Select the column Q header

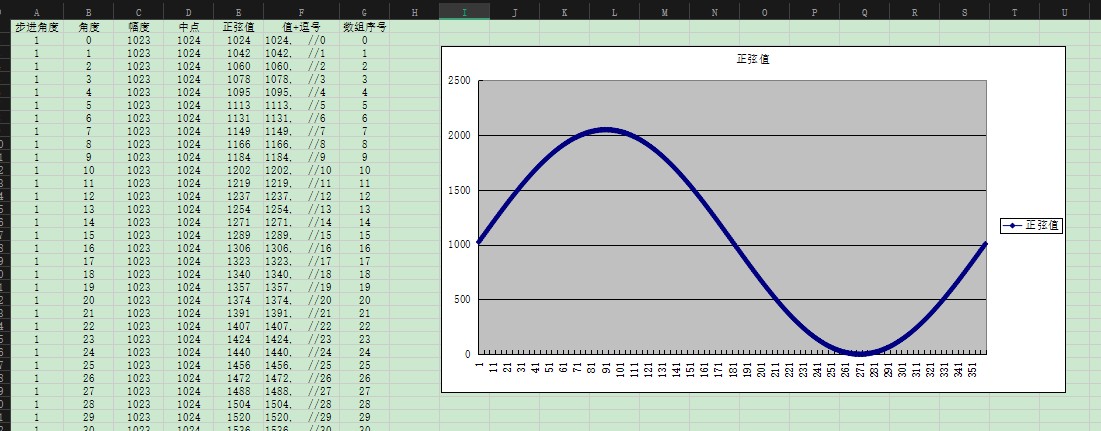864,12
